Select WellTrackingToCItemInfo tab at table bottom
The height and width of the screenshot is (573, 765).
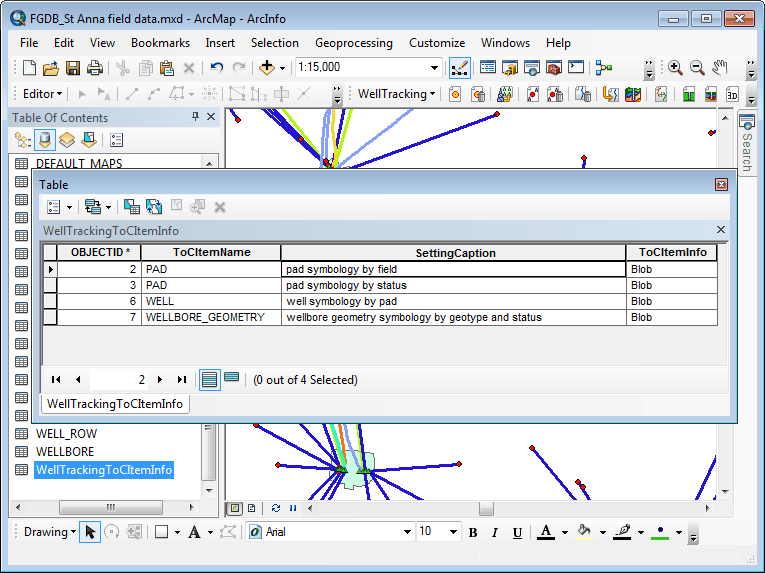[x=115, y=404]
